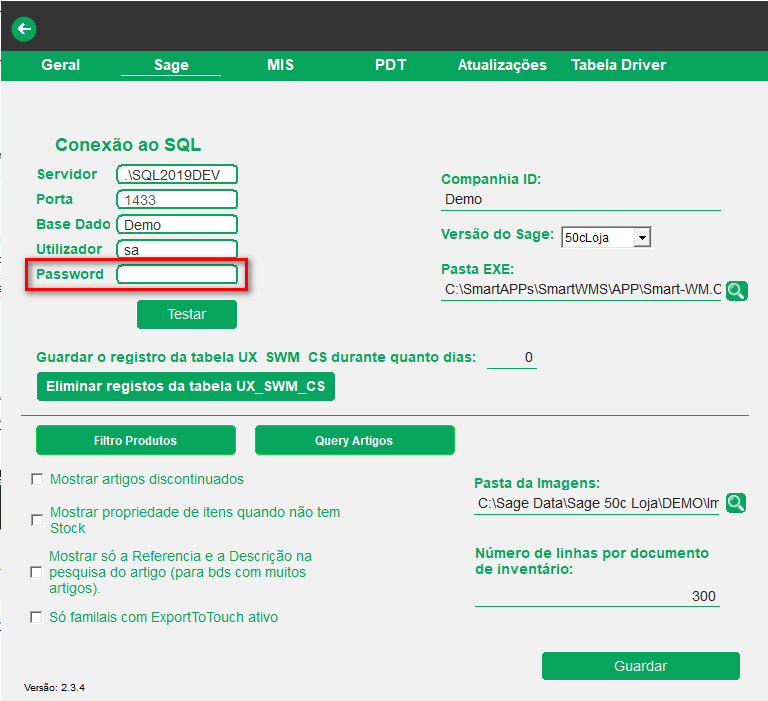This screenshot has height=701, width=768.
Task: Click the Versão: 2.3.4 label
Action: point(54,687)
